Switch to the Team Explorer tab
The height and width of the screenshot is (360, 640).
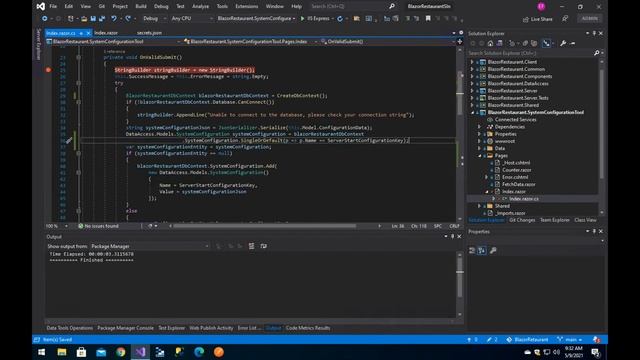coord(555,220)
